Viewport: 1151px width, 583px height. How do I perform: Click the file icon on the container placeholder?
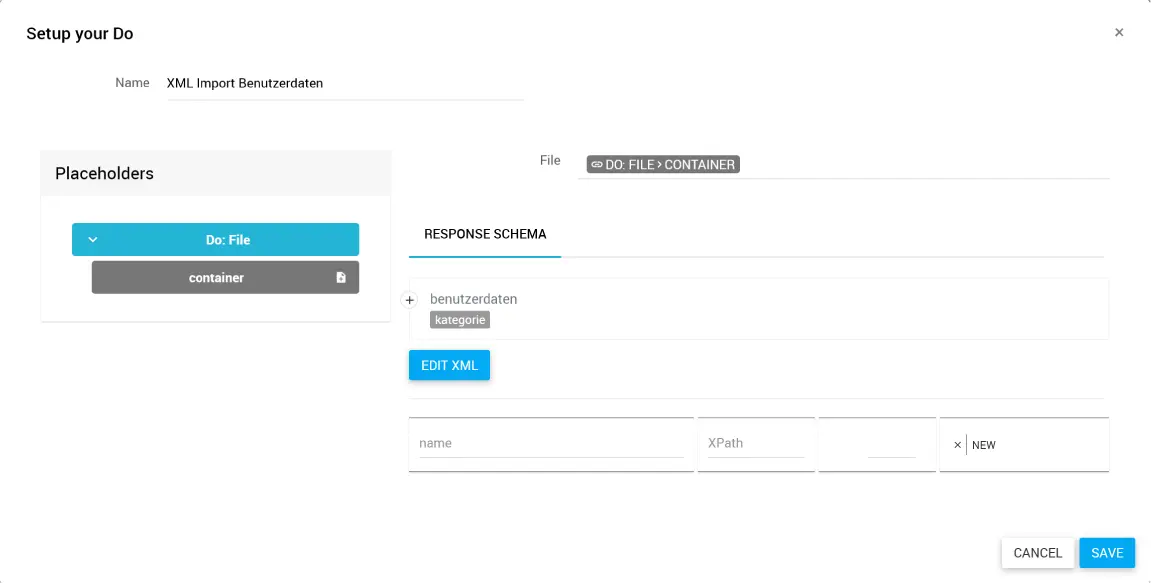[341, 278]
